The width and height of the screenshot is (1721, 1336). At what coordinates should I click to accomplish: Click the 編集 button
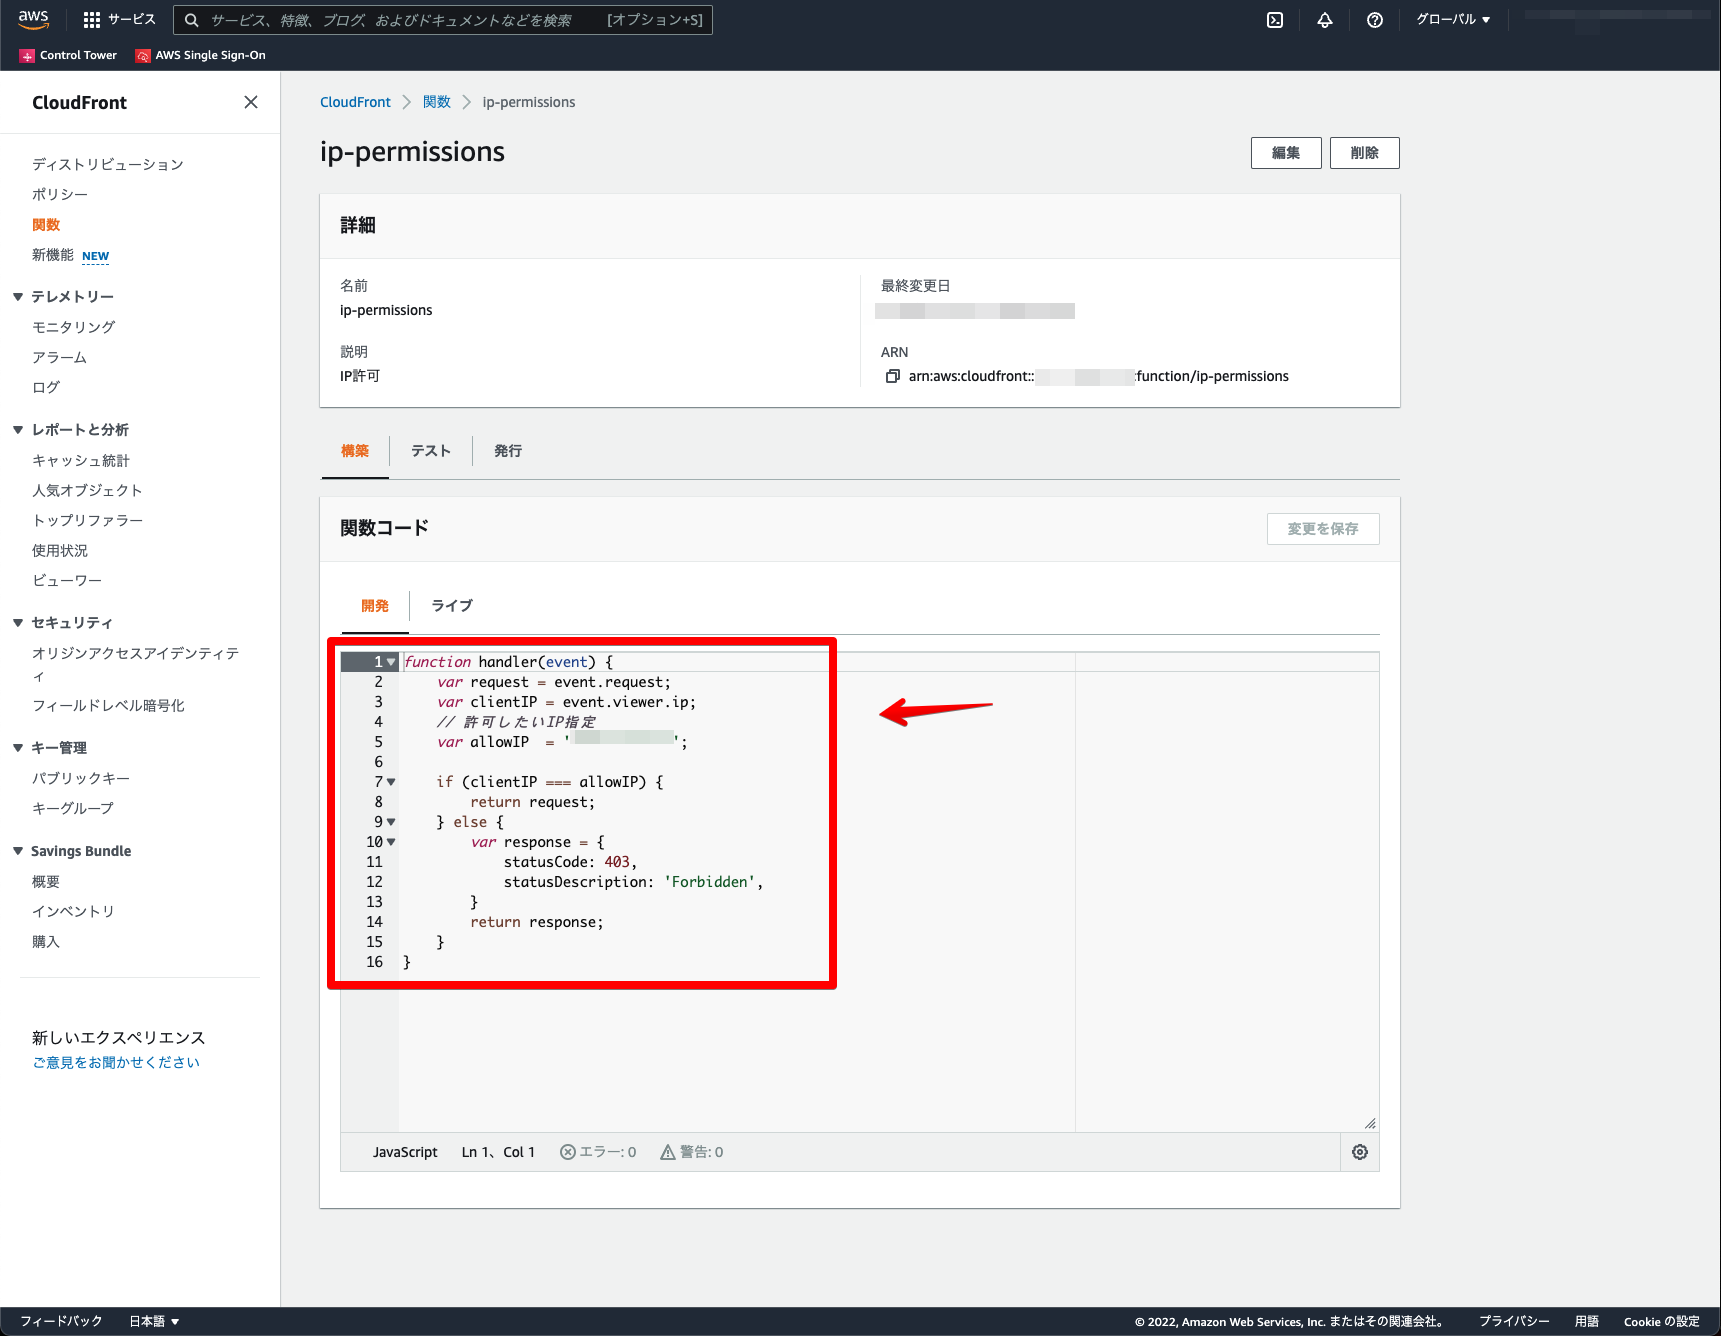click(x=1286, y=153)
